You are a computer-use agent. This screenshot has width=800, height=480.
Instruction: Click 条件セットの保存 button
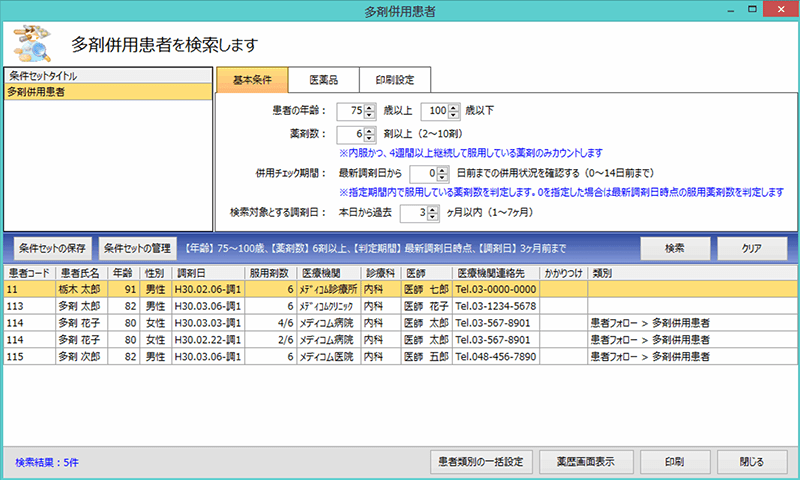pos(52,247)
